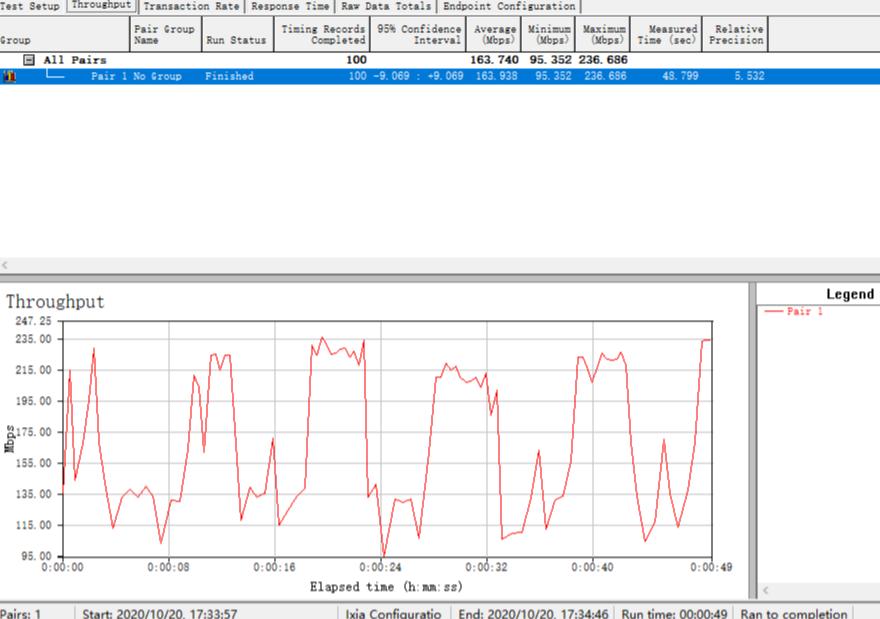Select the Throughput tab
The width and height of the screenshot is (880, 619).
coord(102,6)
